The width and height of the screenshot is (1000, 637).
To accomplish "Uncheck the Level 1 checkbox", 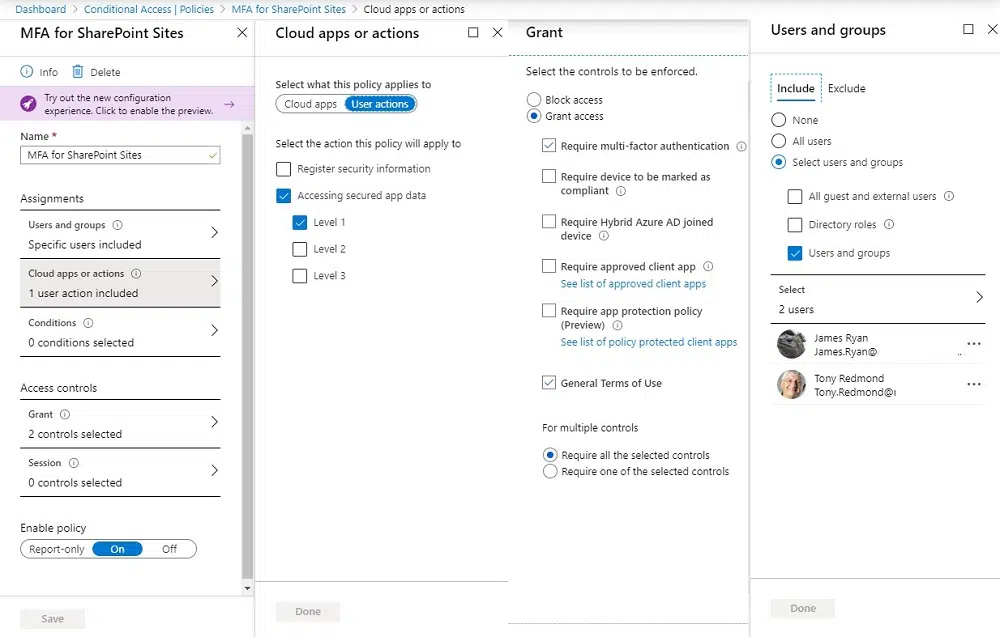I will click(x=300, y=223).
